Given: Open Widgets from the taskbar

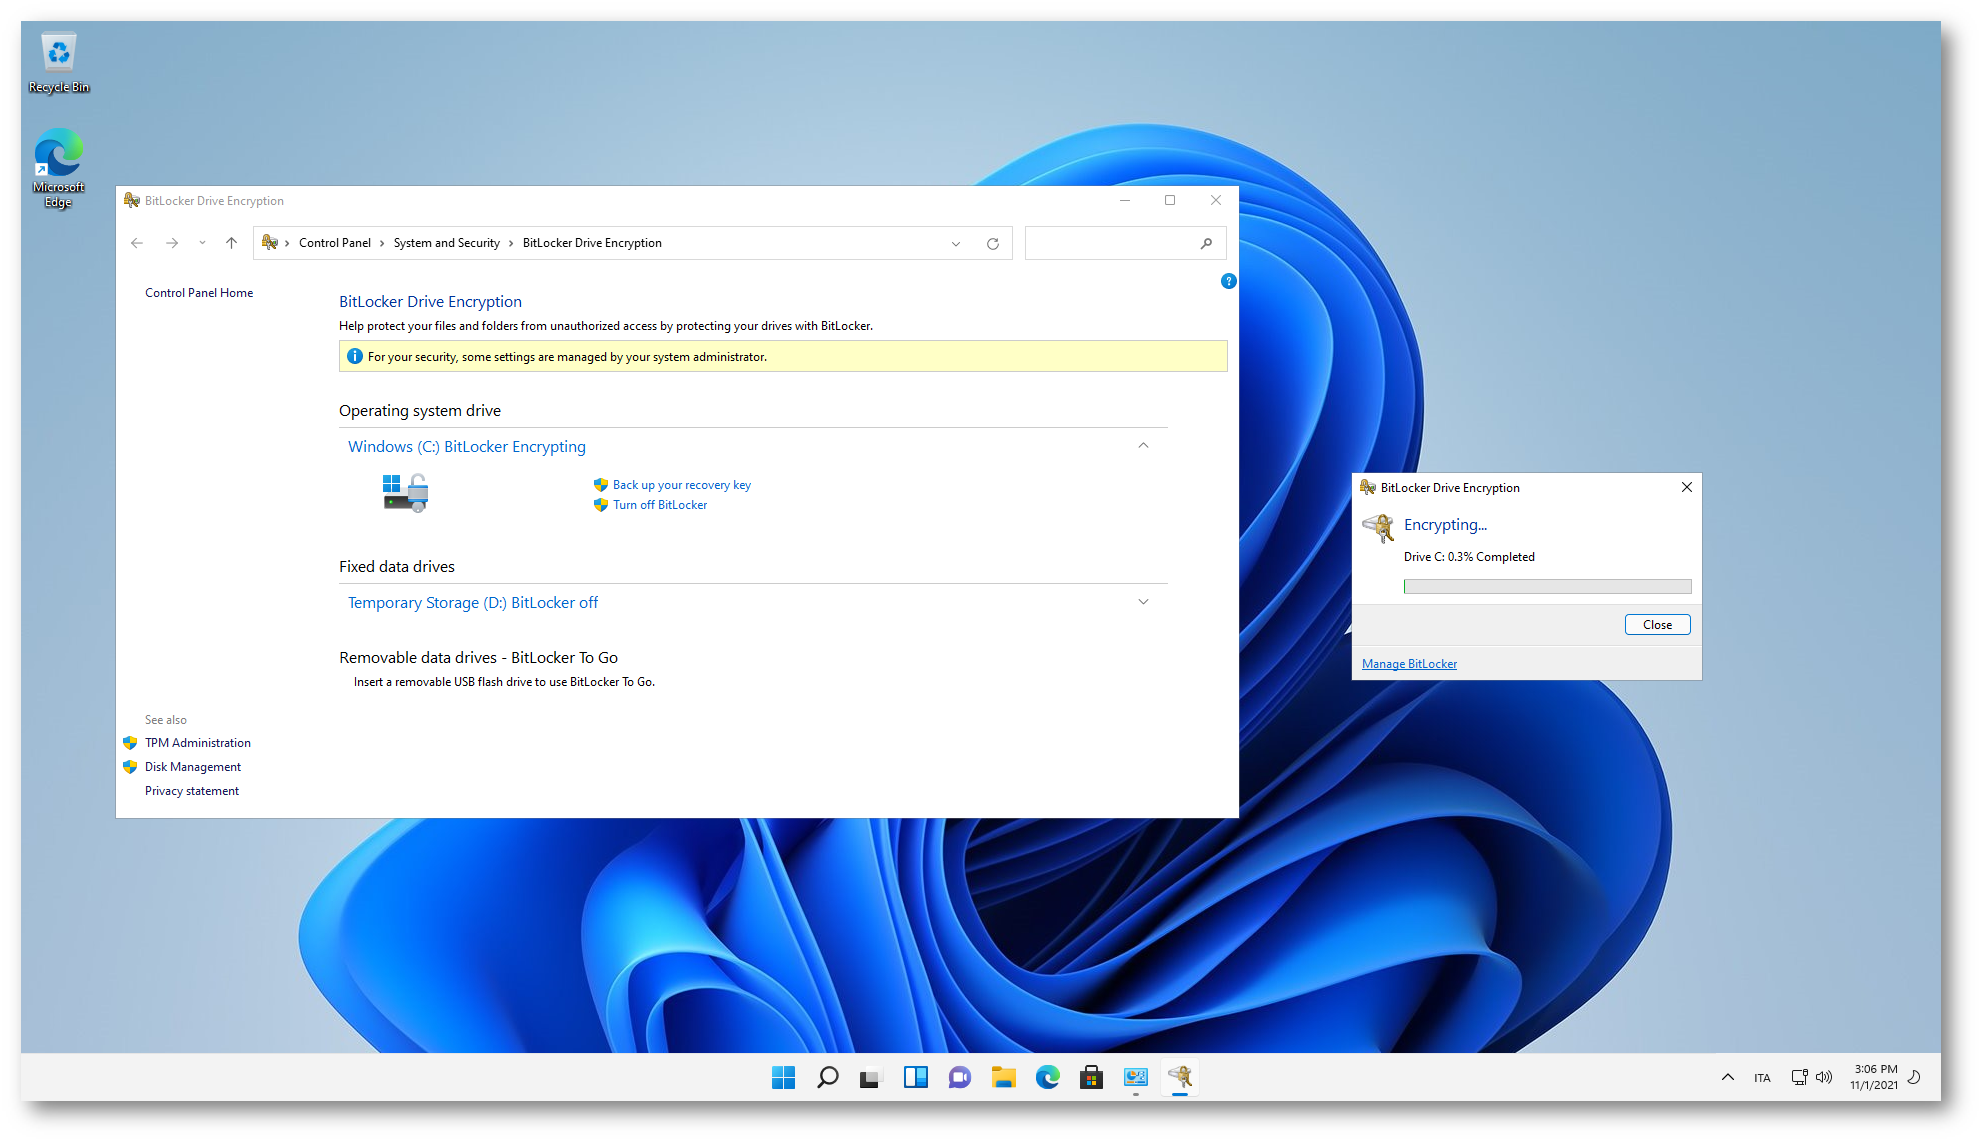Looking at the screenshot, I should (x=915, y=1077).
